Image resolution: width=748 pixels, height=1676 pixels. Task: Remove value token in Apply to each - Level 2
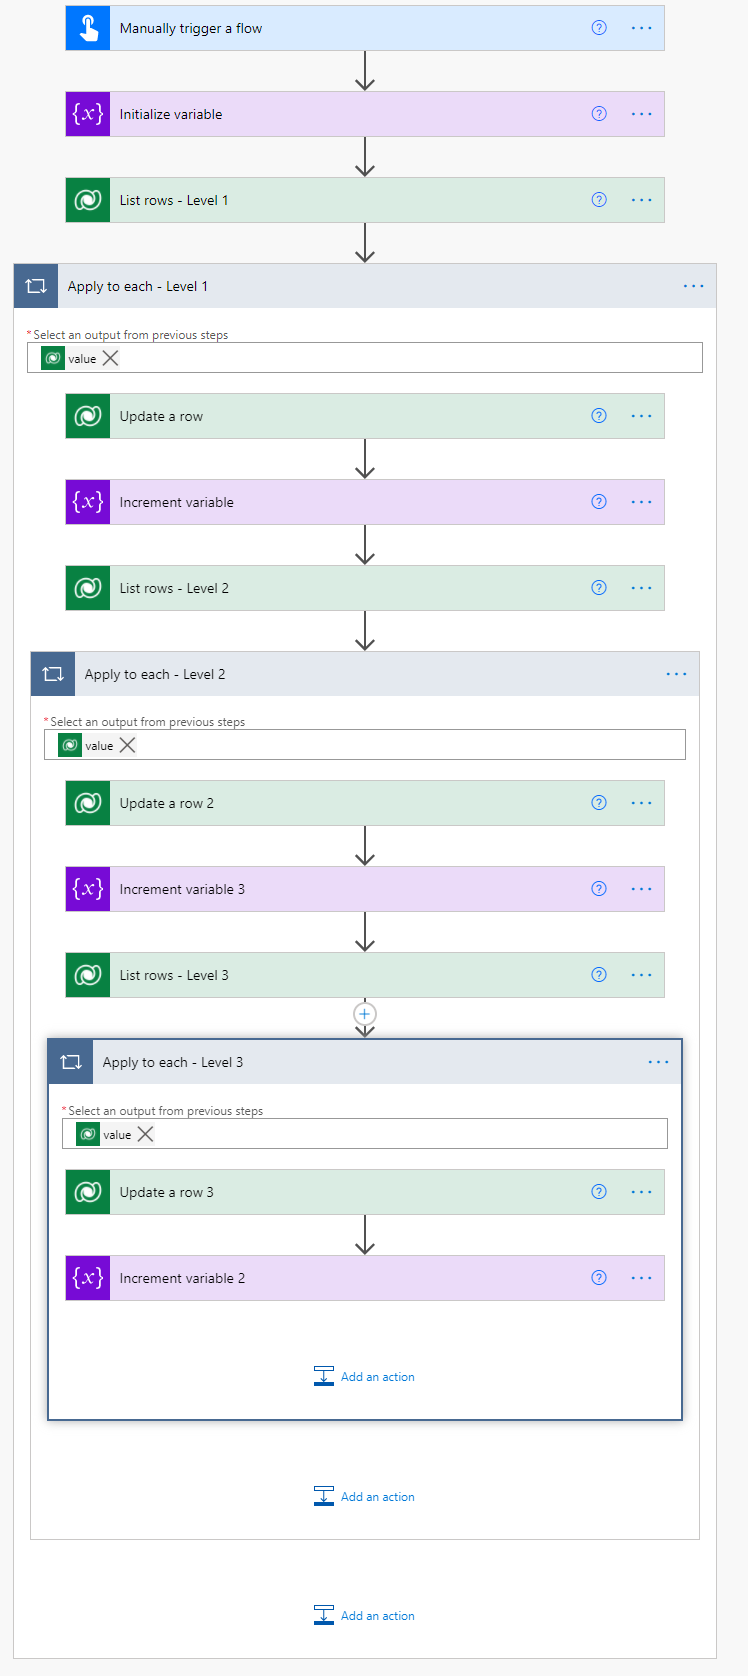128,745
